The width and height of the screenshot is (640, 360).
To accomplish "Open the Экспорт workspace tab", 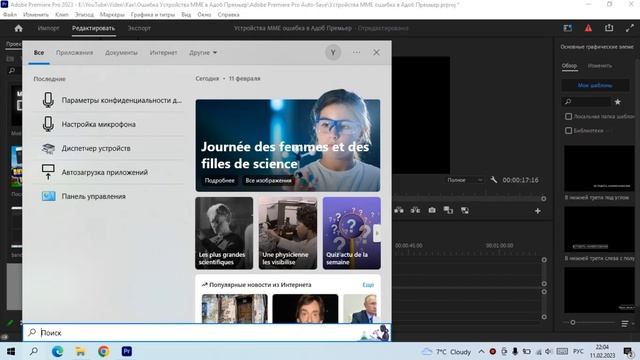I will point(139,28).
